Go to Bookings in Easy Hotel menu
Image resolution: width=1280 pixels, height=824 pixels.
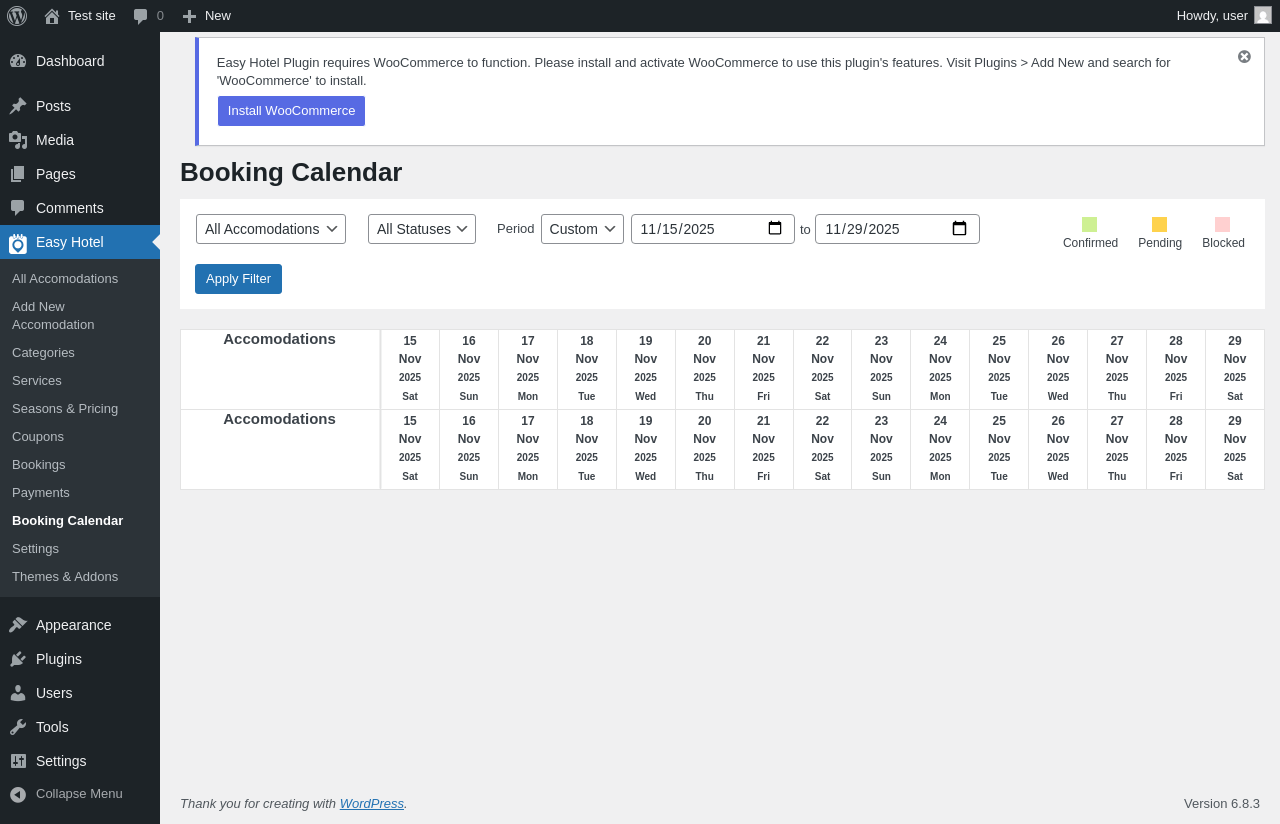(39, 465)
